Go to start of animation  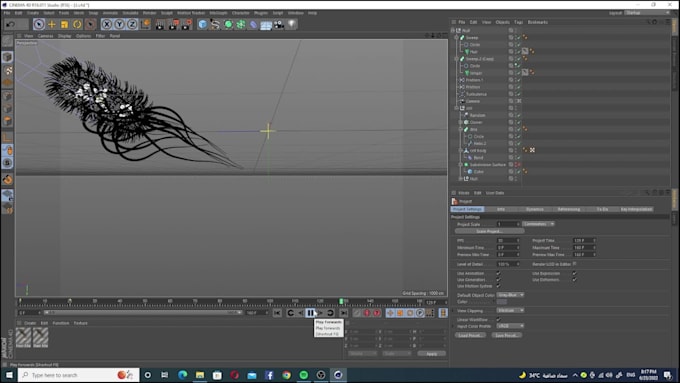tap(277, 313)
